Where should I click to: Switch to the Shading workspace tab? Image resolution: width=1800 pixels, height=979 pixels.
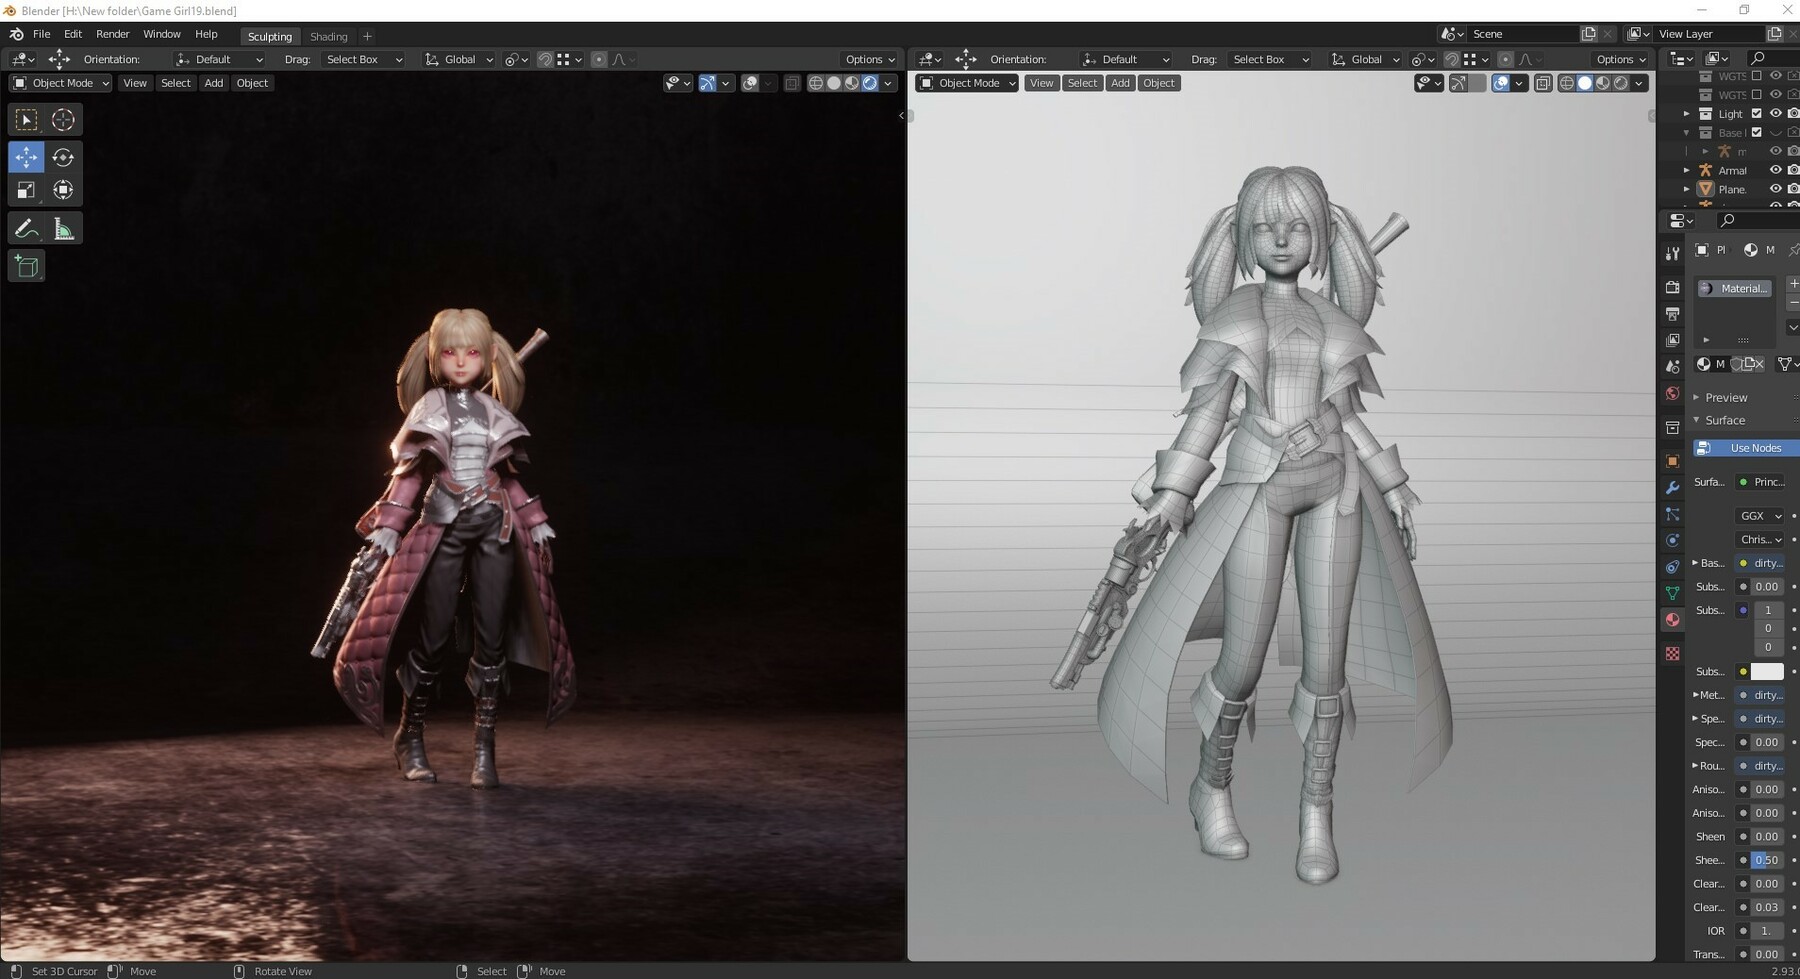click(328, 36)
